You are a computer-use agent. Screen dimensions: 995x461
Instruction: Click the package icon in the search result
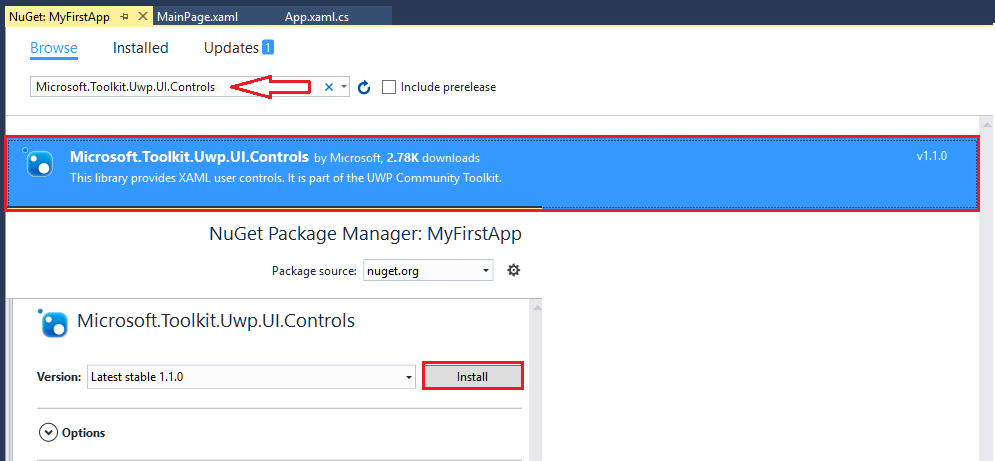(39, 163)
